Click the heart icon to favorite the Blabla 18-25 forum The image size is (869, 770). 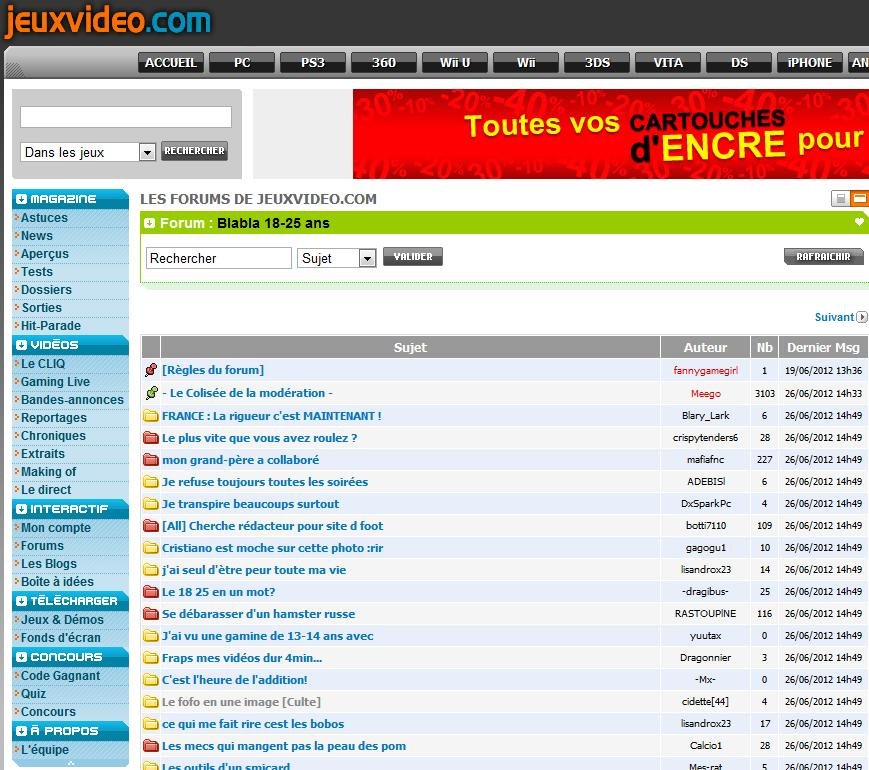[x=859, y=222]
